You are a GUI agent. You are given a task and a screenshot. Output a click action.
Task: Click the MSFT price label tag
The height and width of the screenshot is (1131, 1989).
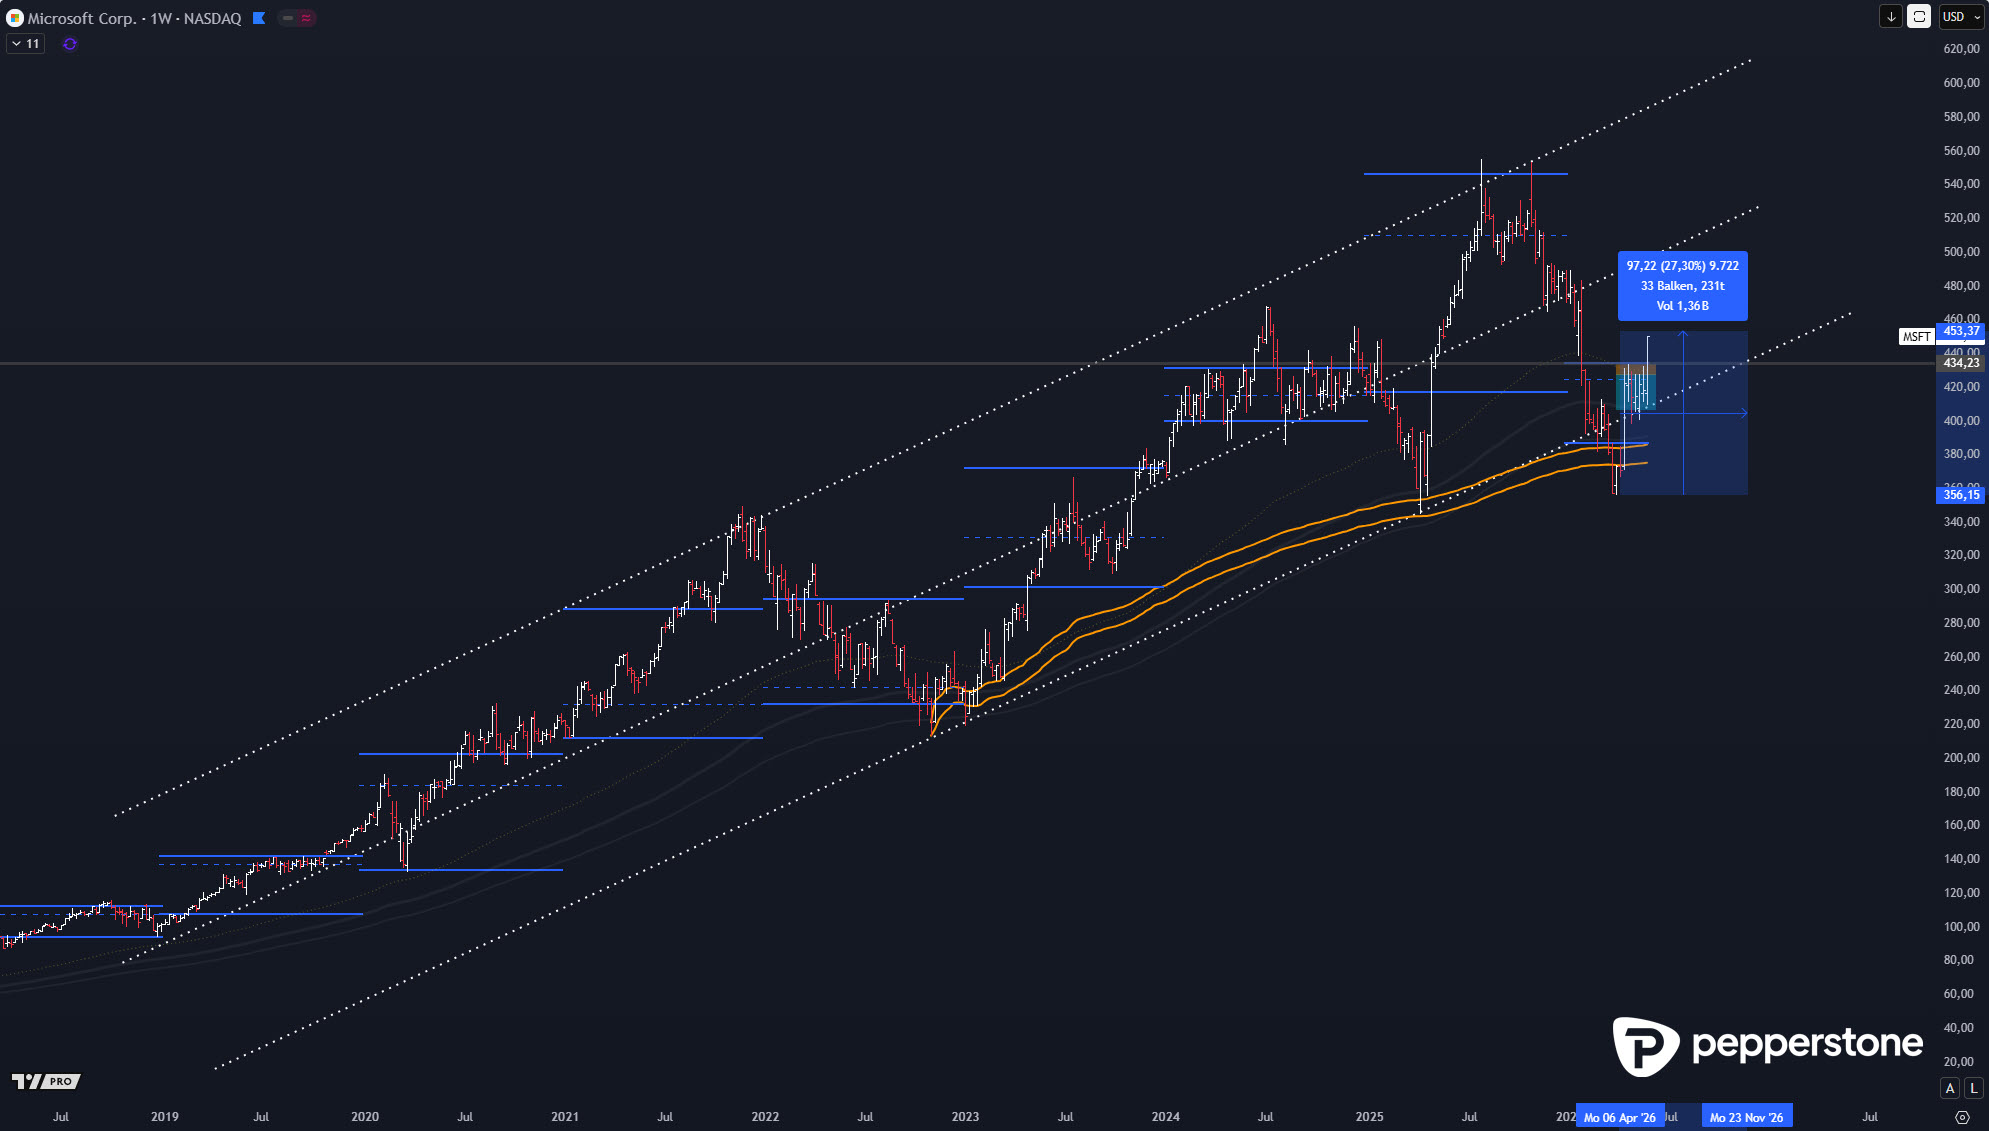point(1917,337)
